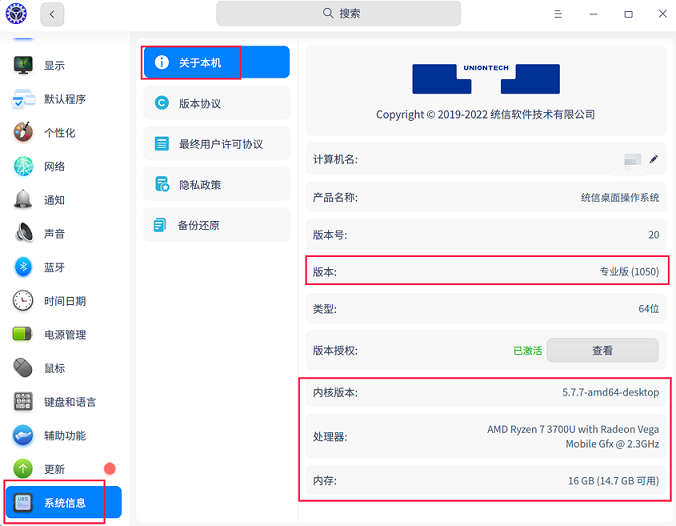Select 系统信息 in the sidebar
The height and width of the screenshot is (526, 676).
coord(63,502)
